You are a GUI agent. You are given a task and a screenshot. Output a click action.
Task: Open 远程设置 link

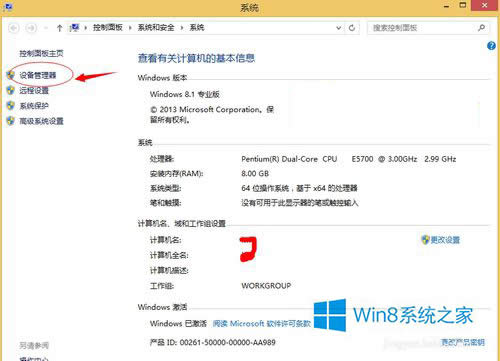[34, 90]
